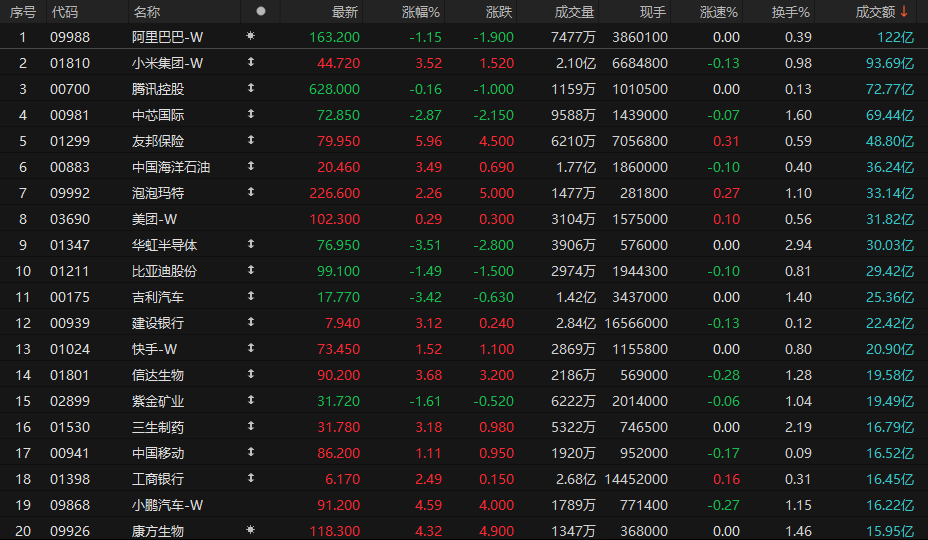This screenshot has width=928, height=540.
Task: Click the 涨速% column header
Action: 718,12
